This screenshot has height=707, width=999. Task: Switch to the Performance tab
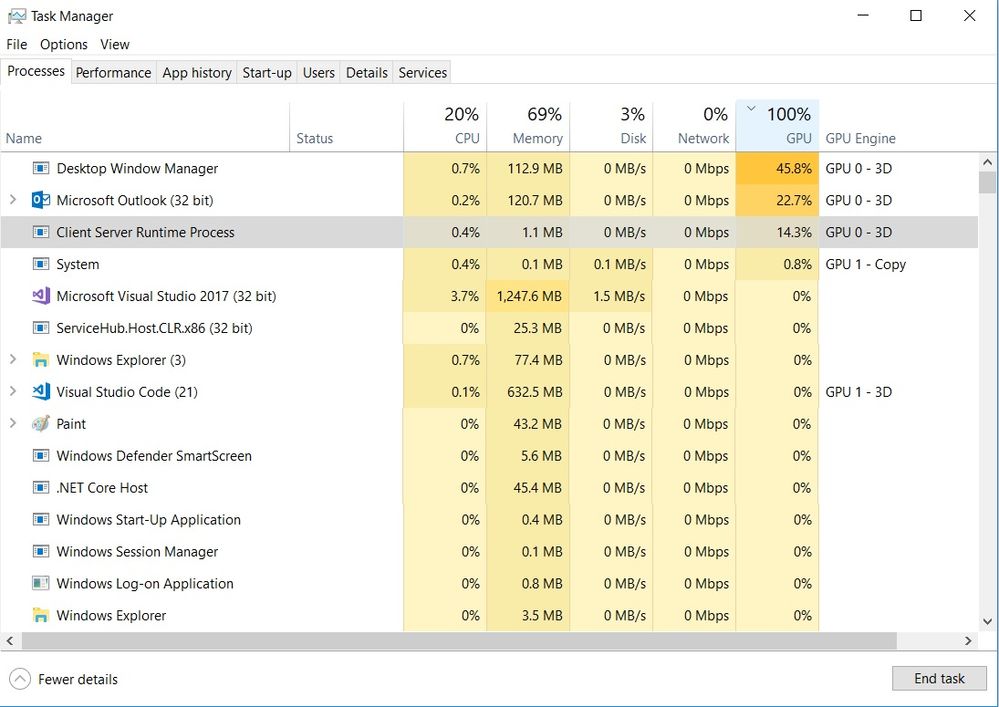coord(113,73)
